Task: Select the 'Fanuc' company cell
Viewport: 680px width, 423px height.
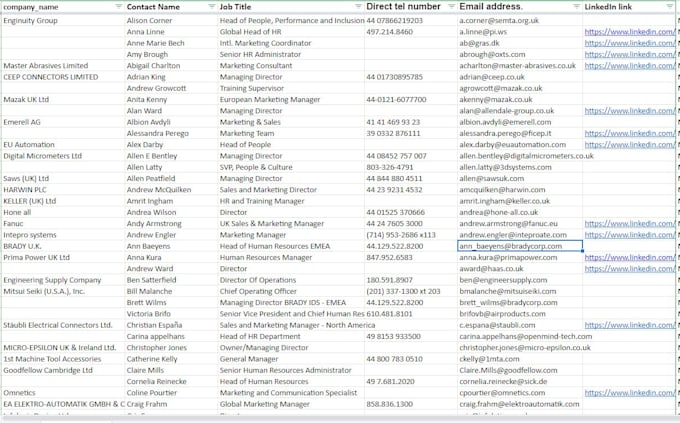Action: click(62, 223)
